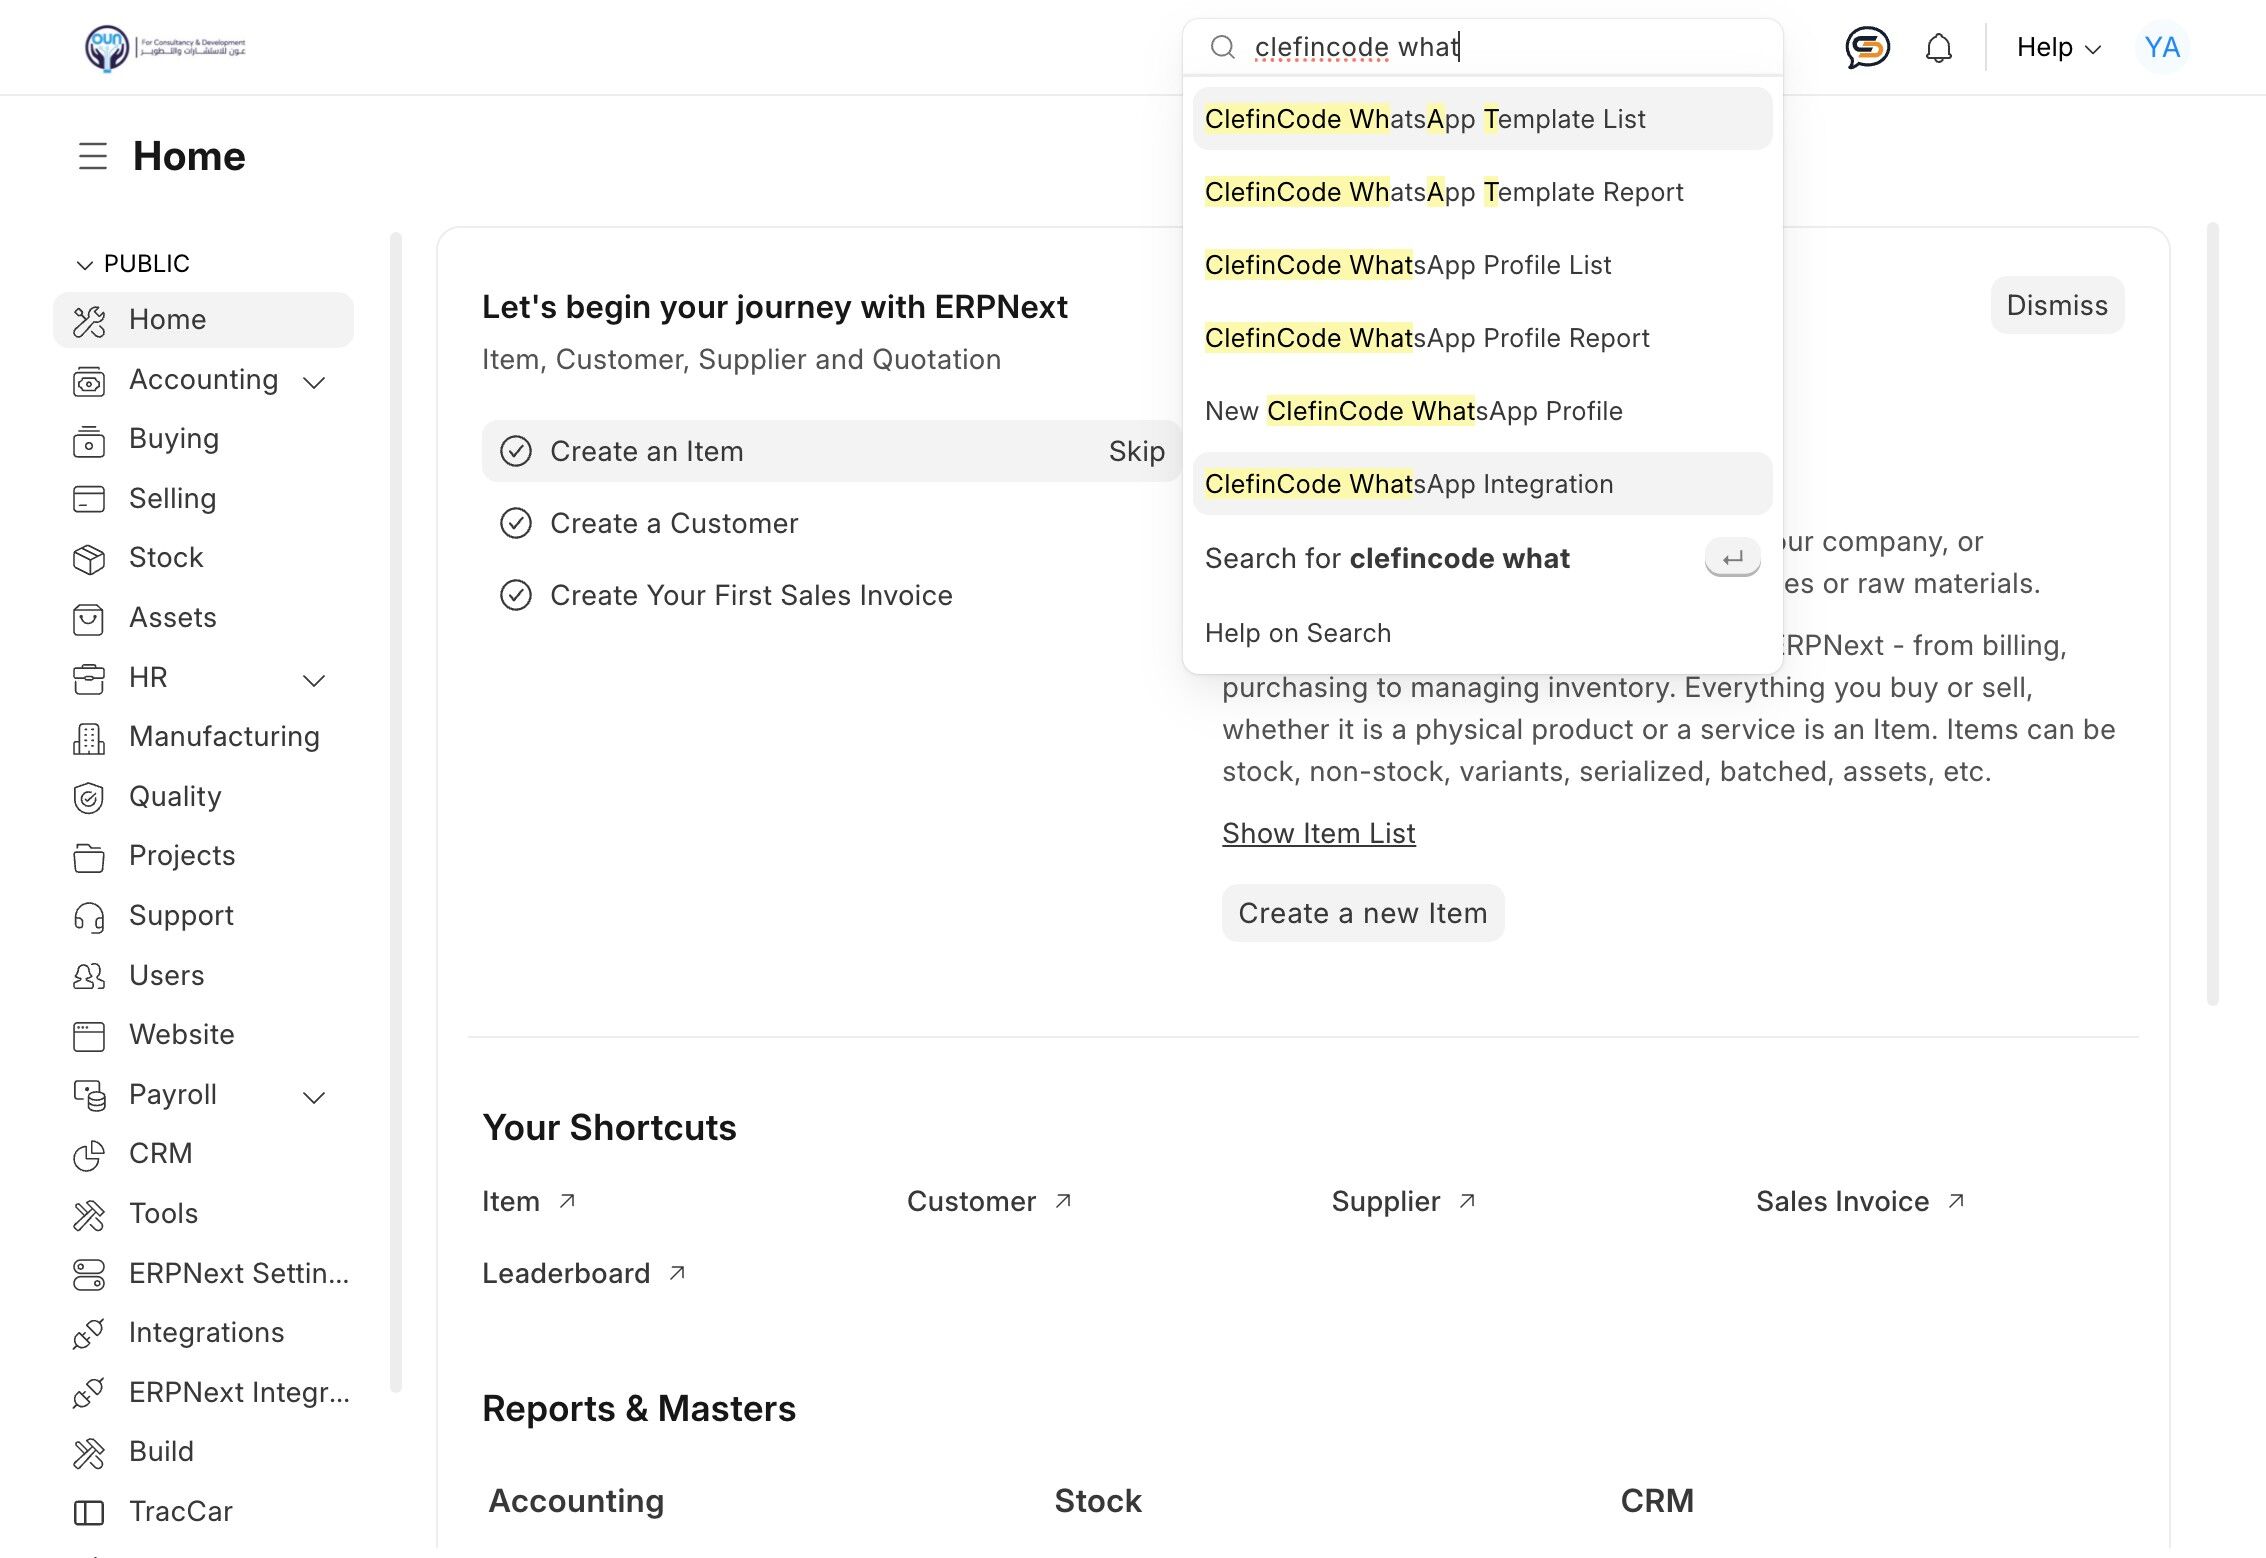Click the notifications bell icon
This screenshot has height=1558, width=2266.
[x=1938, y=48]
